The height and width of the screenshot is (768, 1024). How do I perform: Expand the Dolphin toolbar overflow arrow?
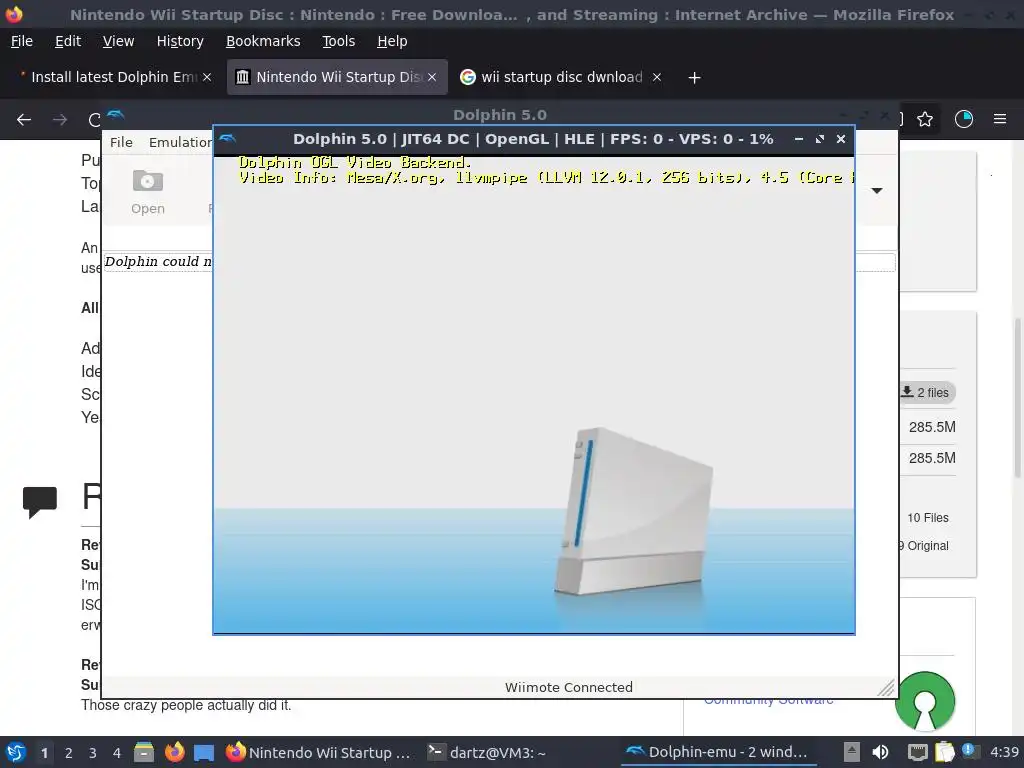click(877, 191)
